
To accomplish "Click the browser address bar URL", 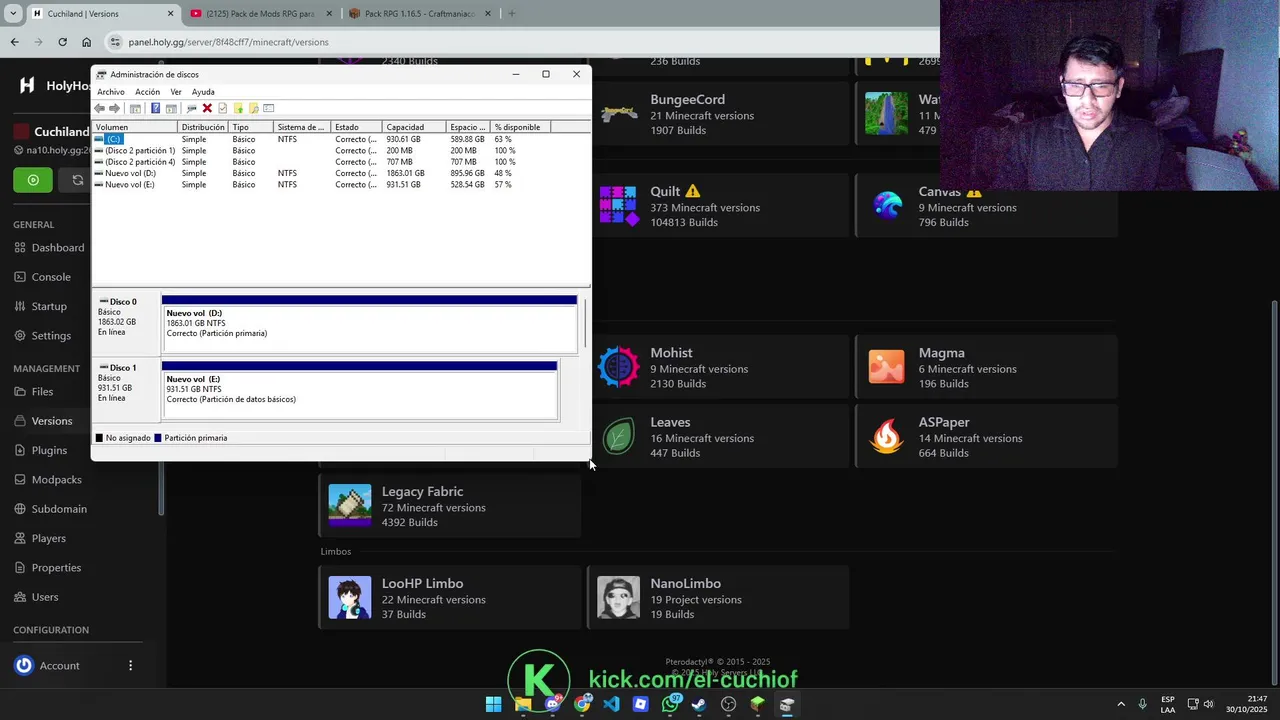I will [x=229, y=42].
